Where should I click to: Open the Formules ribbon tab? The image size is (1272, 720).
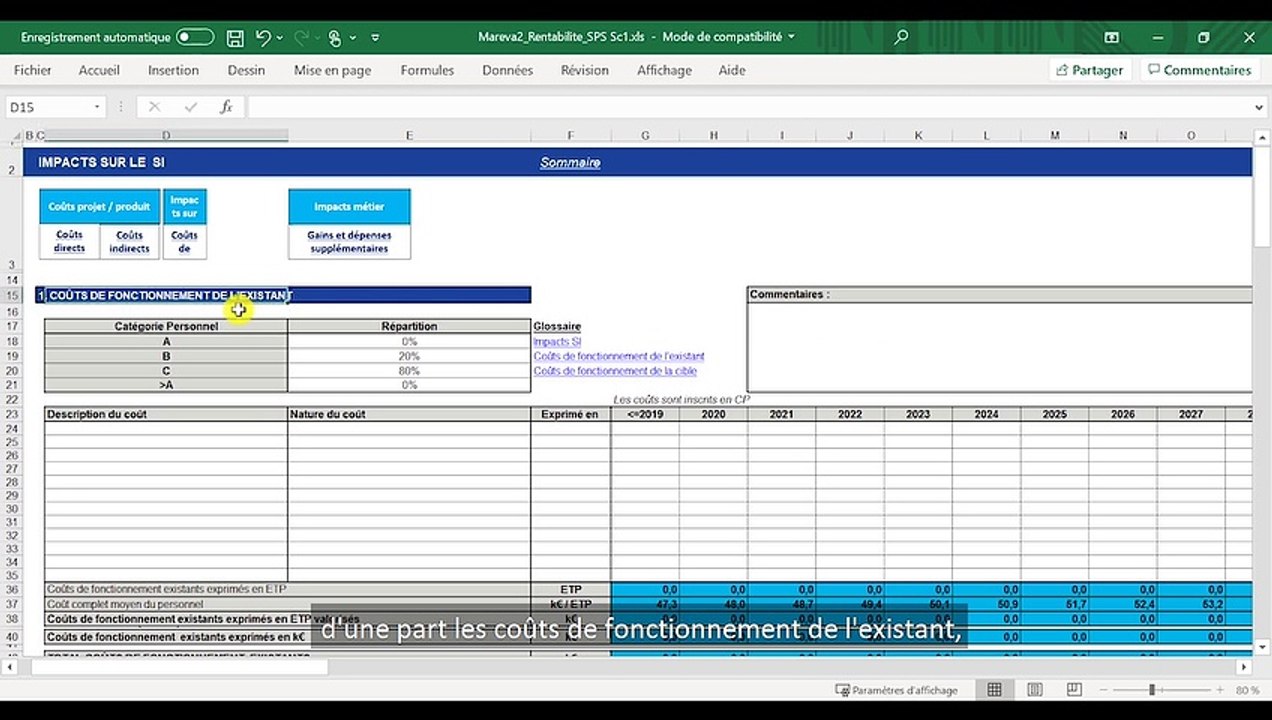click(x=427, y=70)
